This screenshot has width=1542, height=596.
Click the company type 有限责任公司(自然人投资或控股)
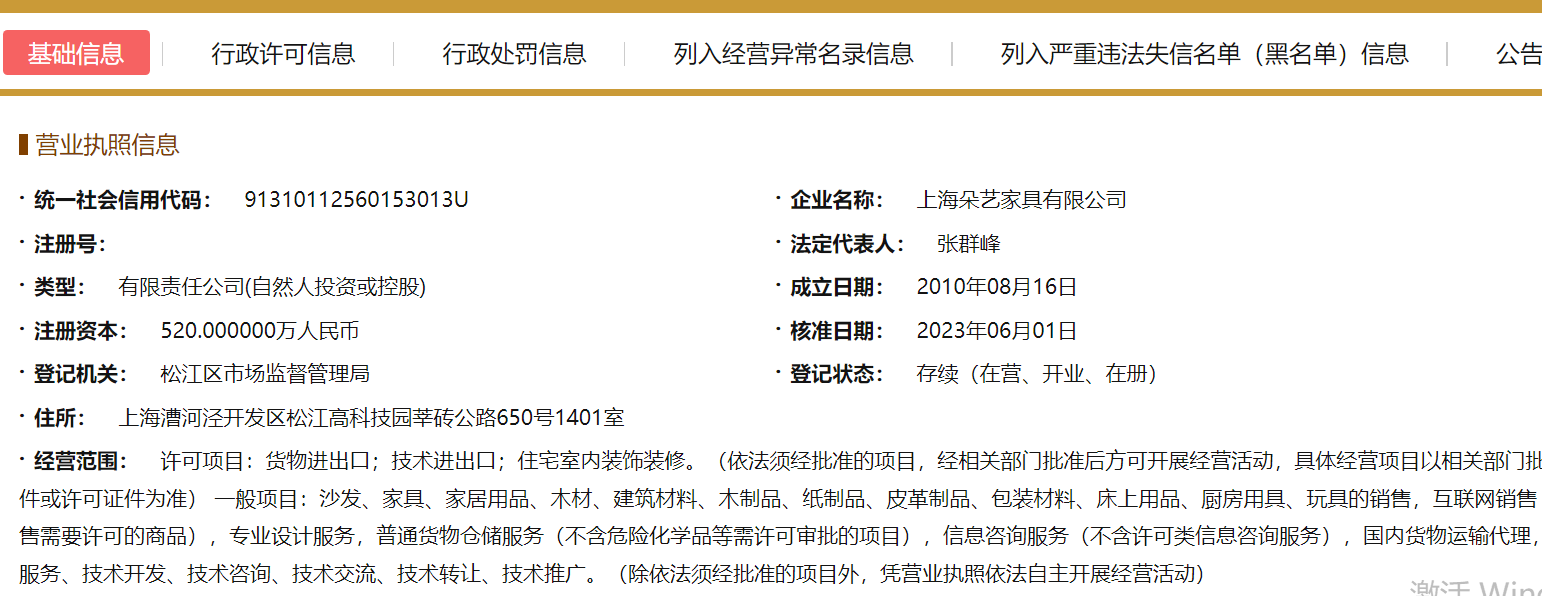point(272,288)
